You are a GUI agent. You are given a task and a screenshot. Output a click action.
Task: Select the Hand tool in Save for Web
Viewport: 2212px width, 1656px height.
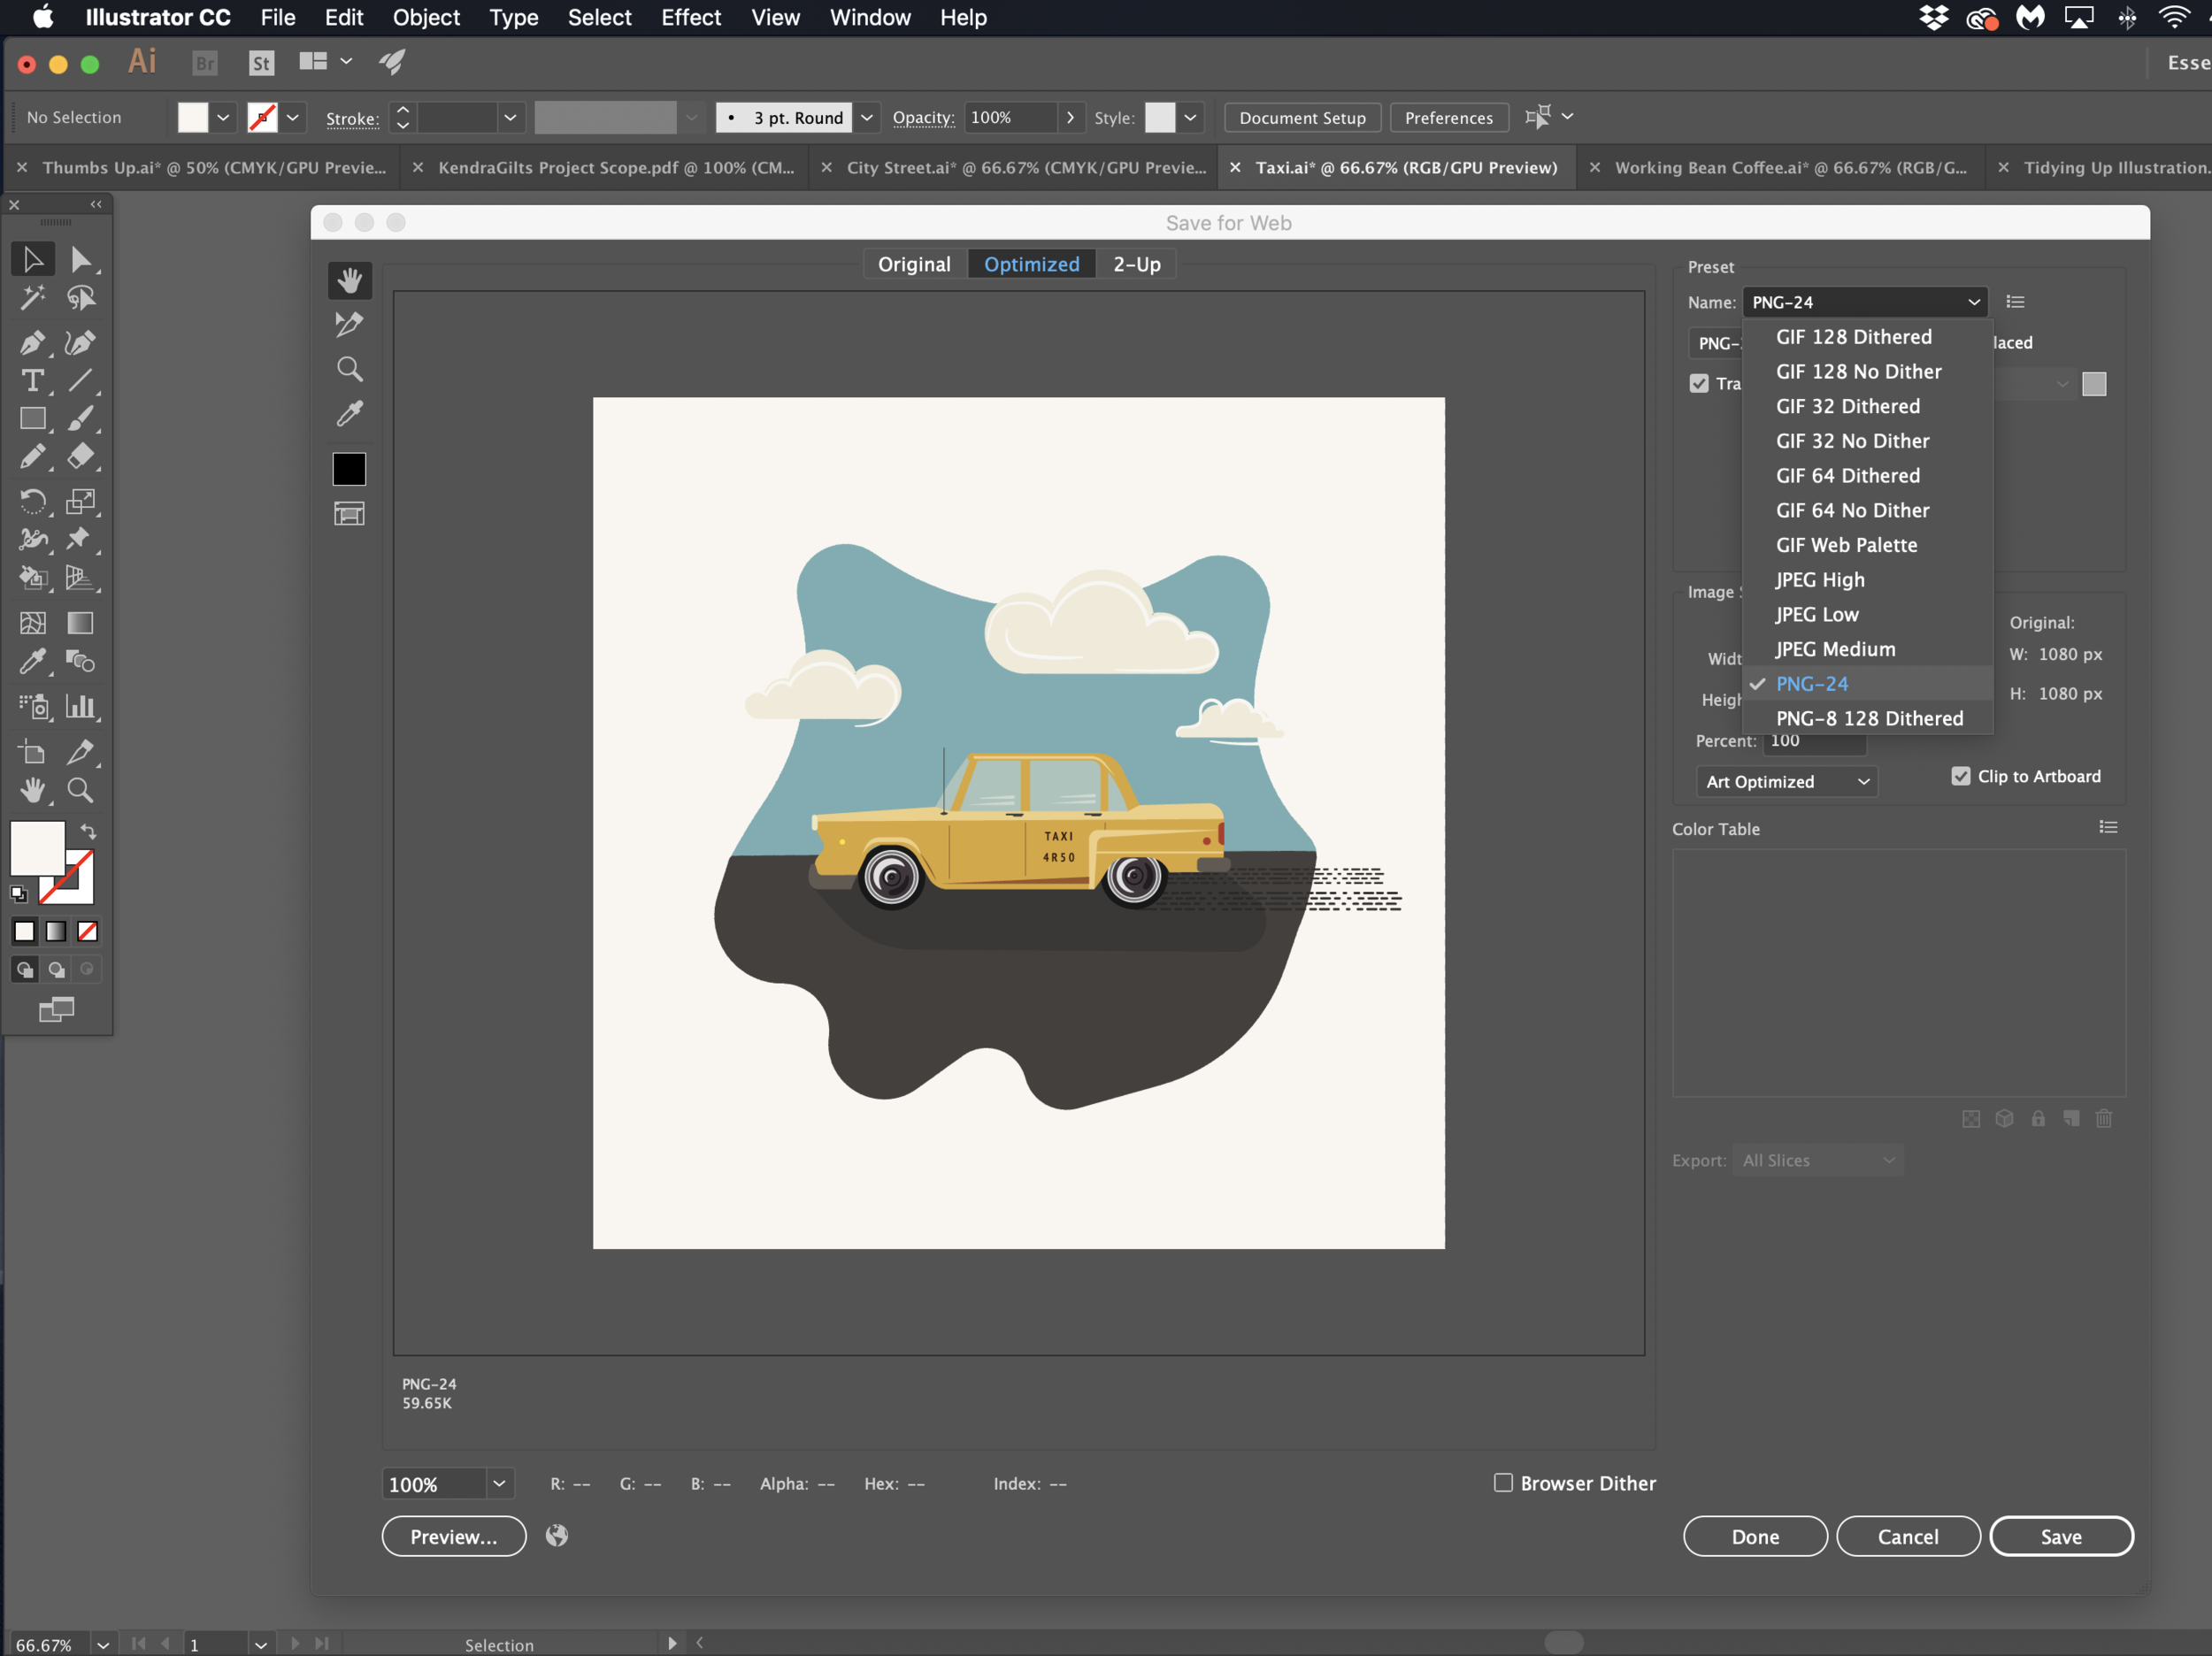tap(349, 280)
